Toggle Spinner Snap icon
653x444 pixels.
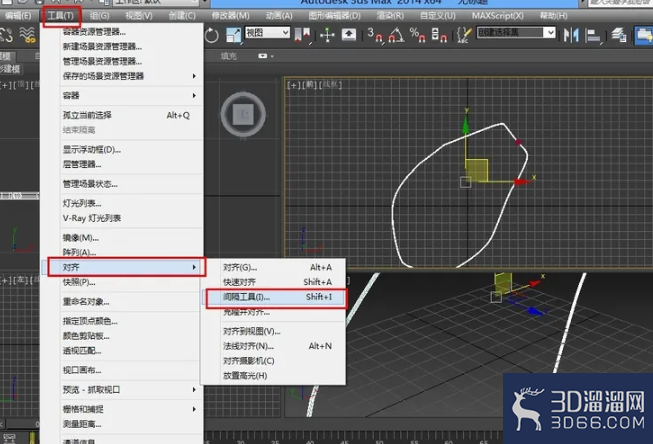(x=439, y=35)
